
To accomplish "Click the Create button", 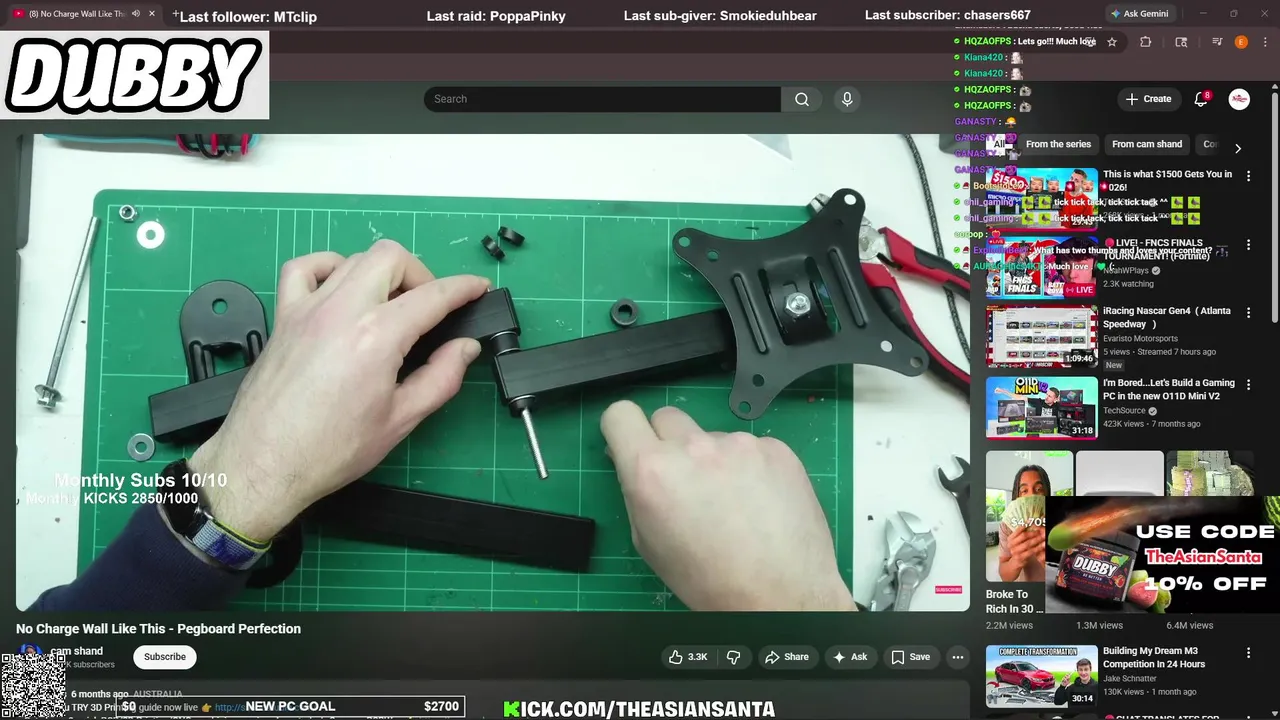I will (1148, 99).
